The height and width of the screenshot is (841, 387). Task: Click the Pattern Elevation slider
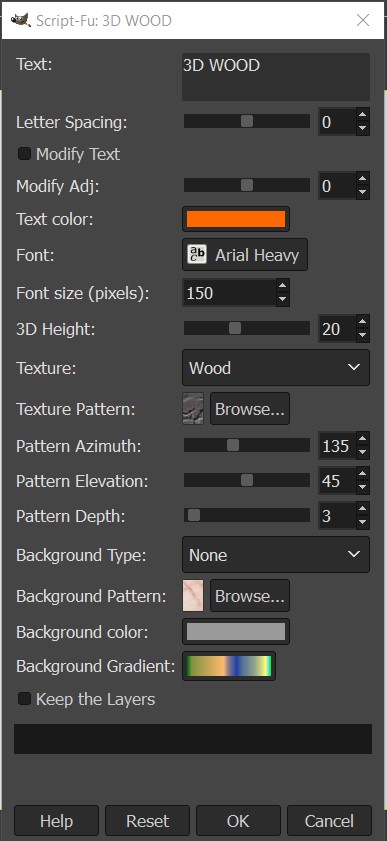coord(247,480)
